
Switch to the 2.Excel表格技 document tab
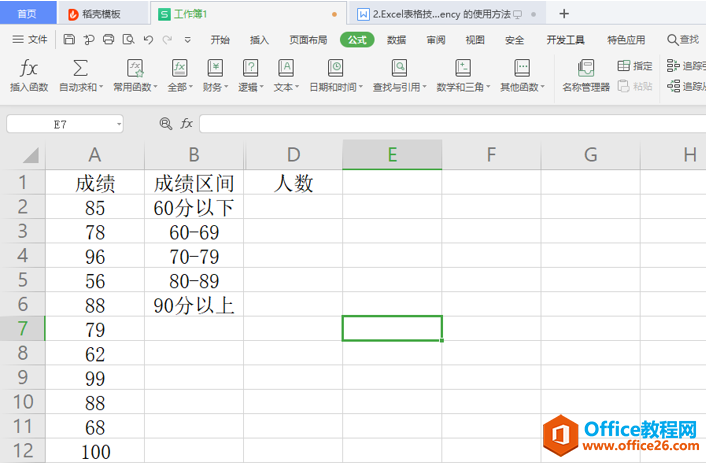click(x=447, y=14)
